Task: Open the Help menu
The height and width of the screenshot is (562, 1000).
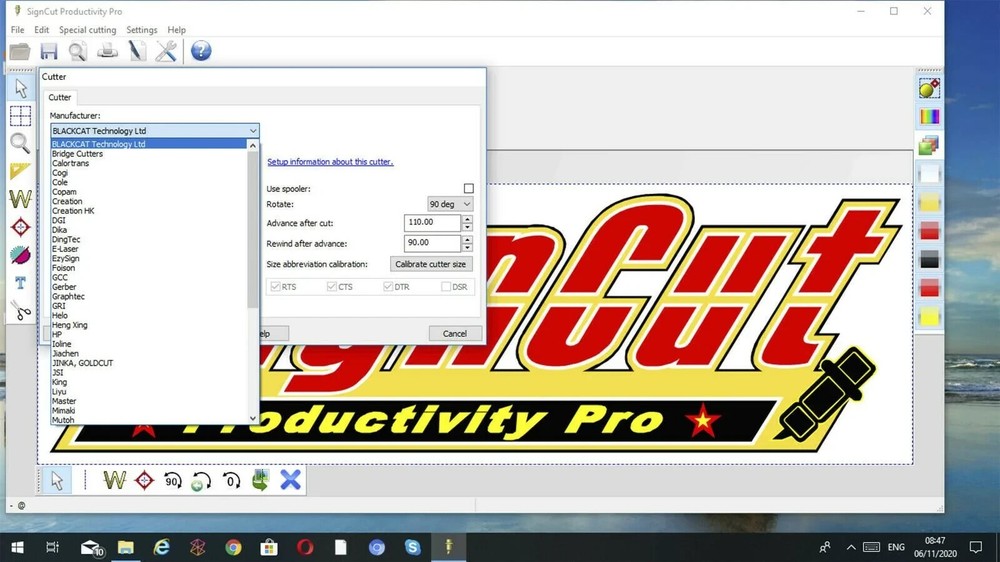Action: pos(177,30)
